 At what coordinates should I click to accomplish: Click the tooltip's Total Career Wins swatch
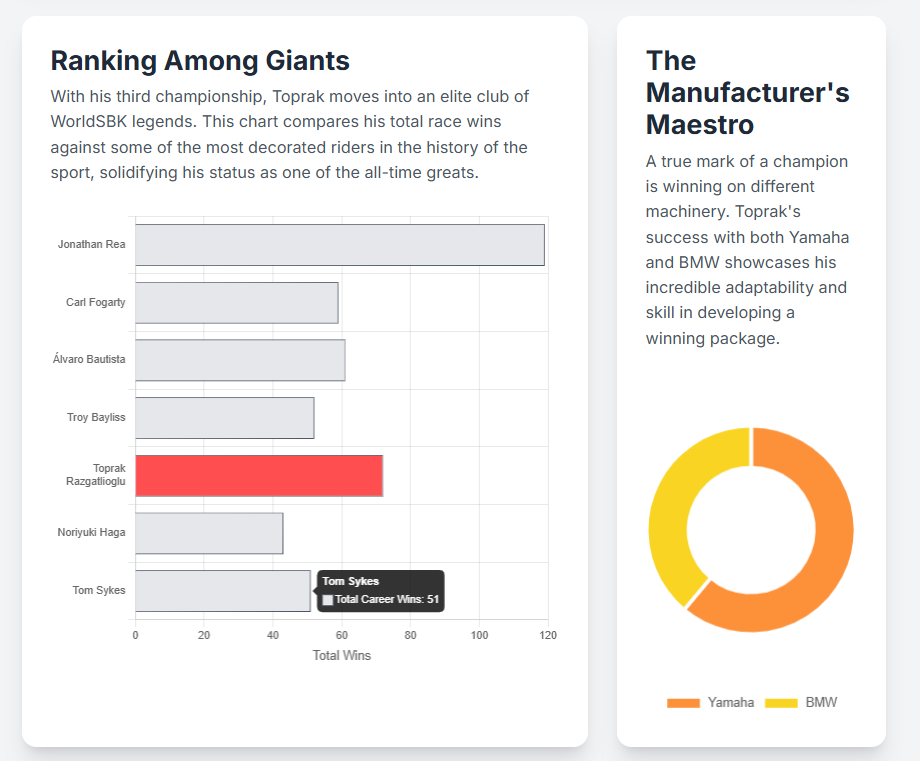tap(328, 600)
